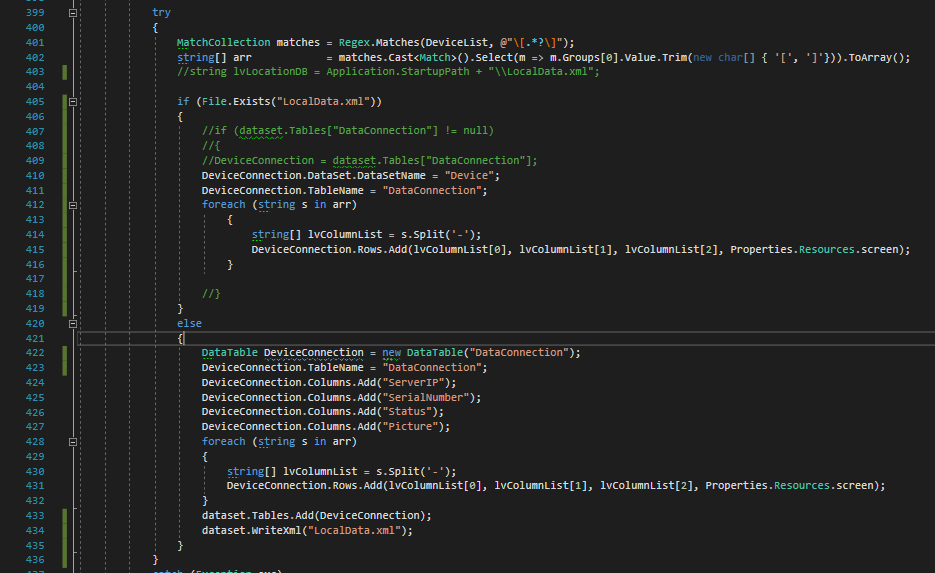
Task: Click the "Device" string on line 410
Action: coord(469,175)
